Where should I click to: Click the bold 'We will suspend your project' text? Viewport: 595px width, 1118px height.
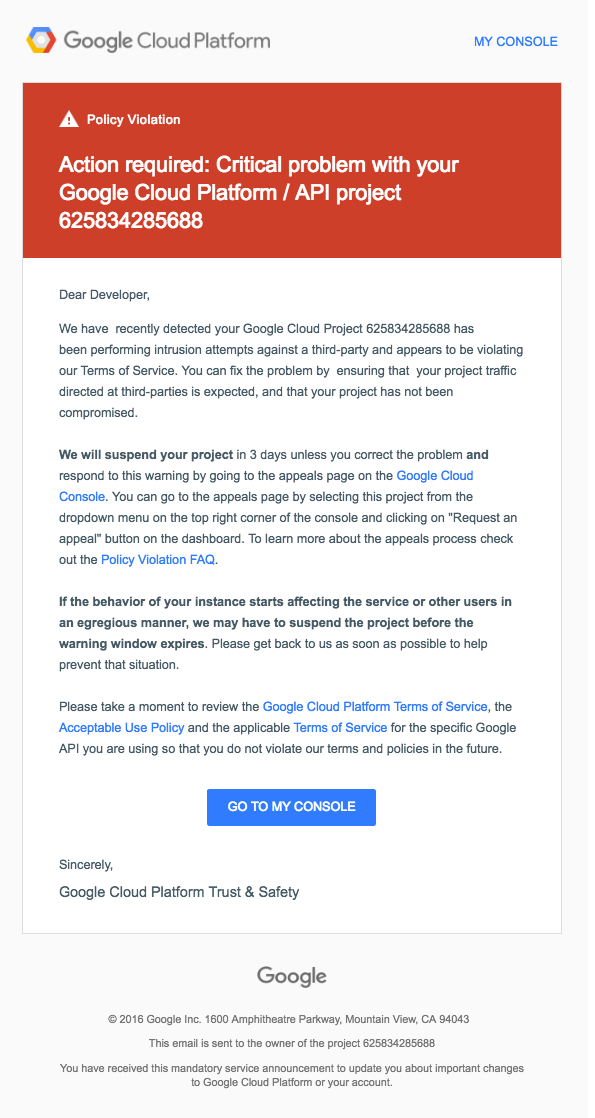[x=146, y=454]
